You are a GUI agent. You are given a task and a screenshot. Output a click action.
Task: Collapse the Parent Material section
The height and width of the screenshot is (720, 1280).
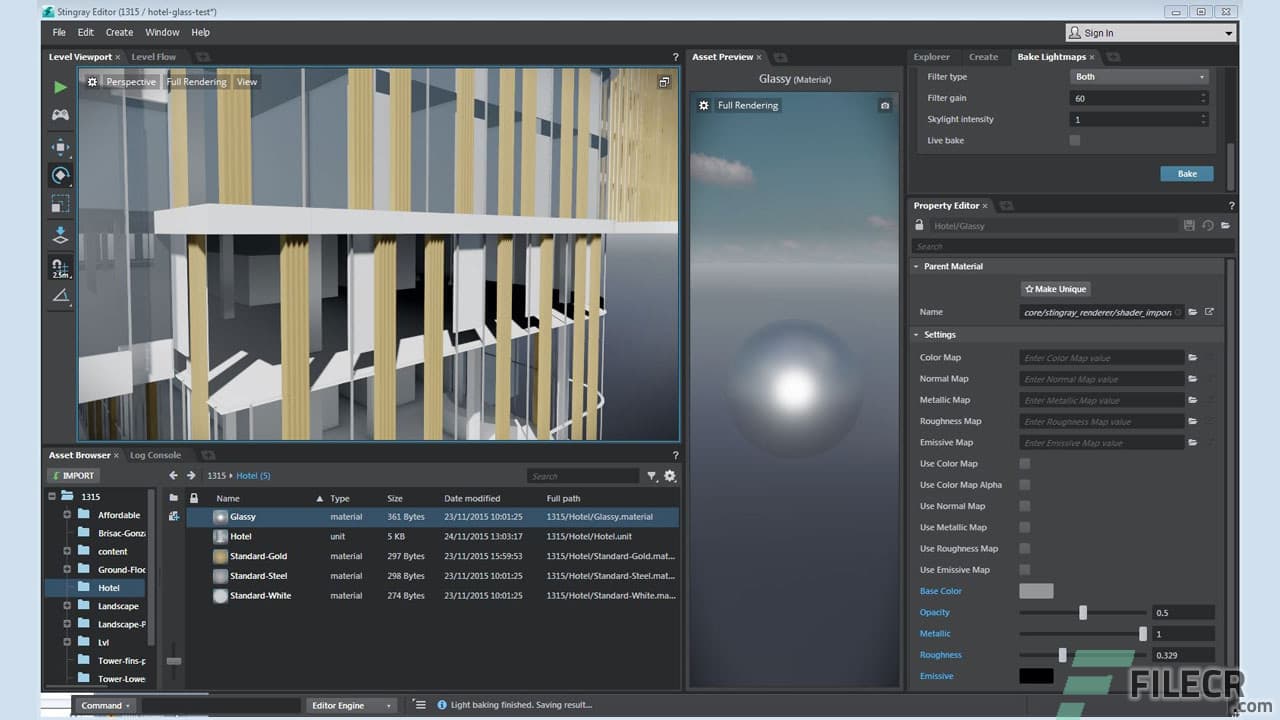point(917,266)
